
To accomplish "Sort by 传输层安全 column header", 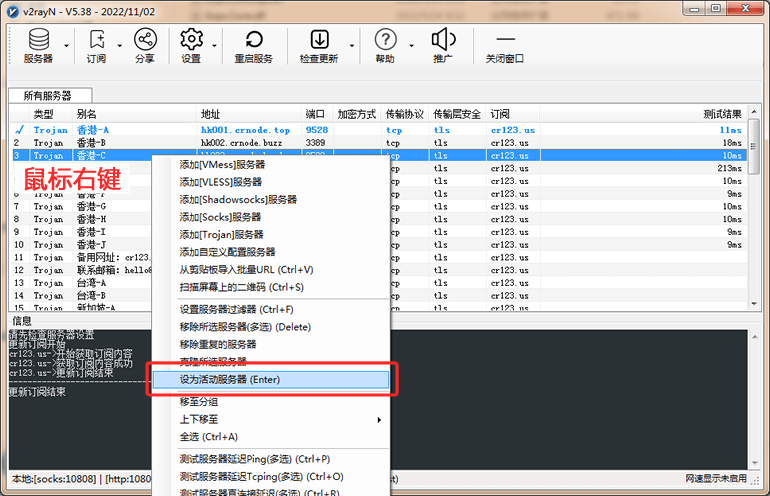I will pyautogui.click(x=457, y=114).
